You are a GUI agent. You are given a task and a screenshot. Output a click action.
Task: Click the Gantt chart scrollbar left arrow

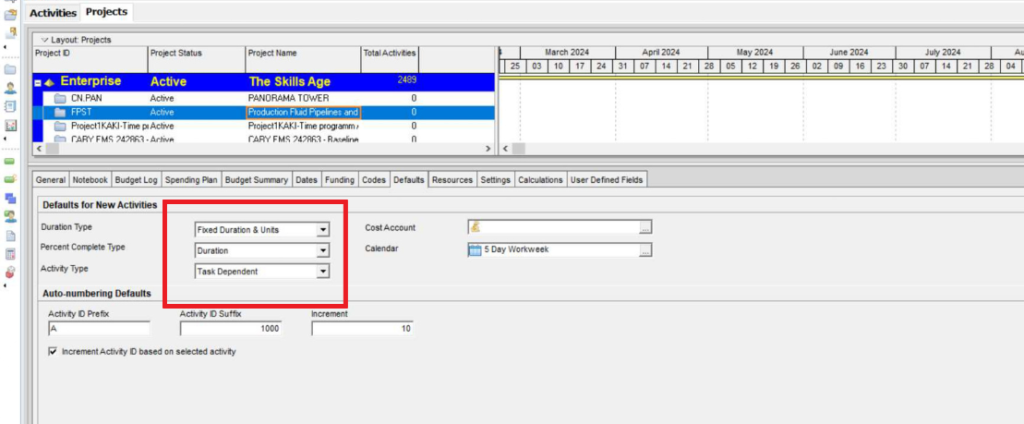coord(505,149)
